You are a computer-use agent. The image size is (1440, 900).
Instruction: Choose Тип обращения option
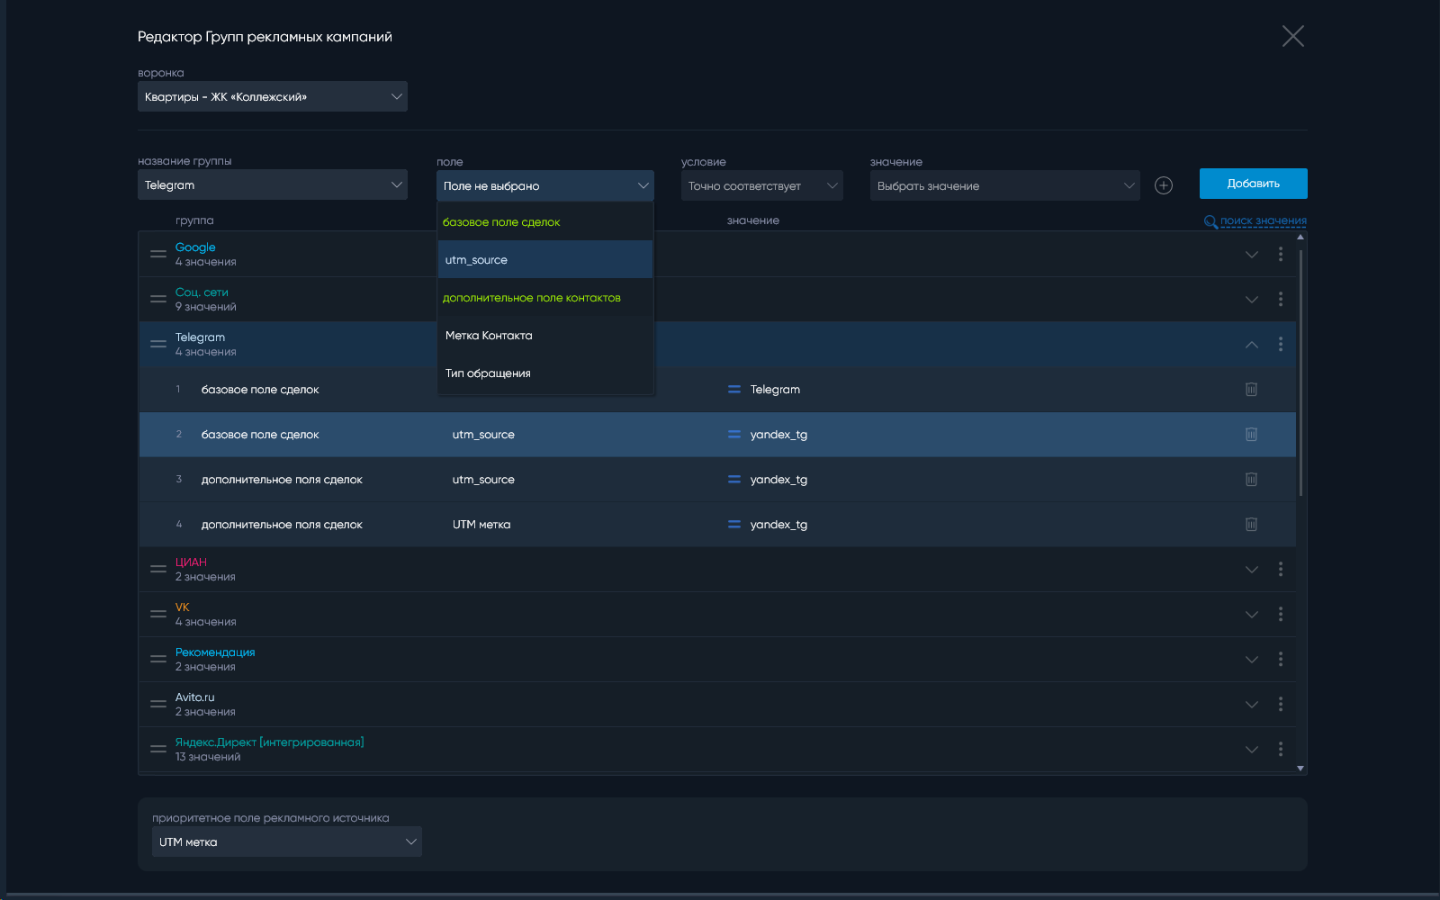click(x=544, y=374)
